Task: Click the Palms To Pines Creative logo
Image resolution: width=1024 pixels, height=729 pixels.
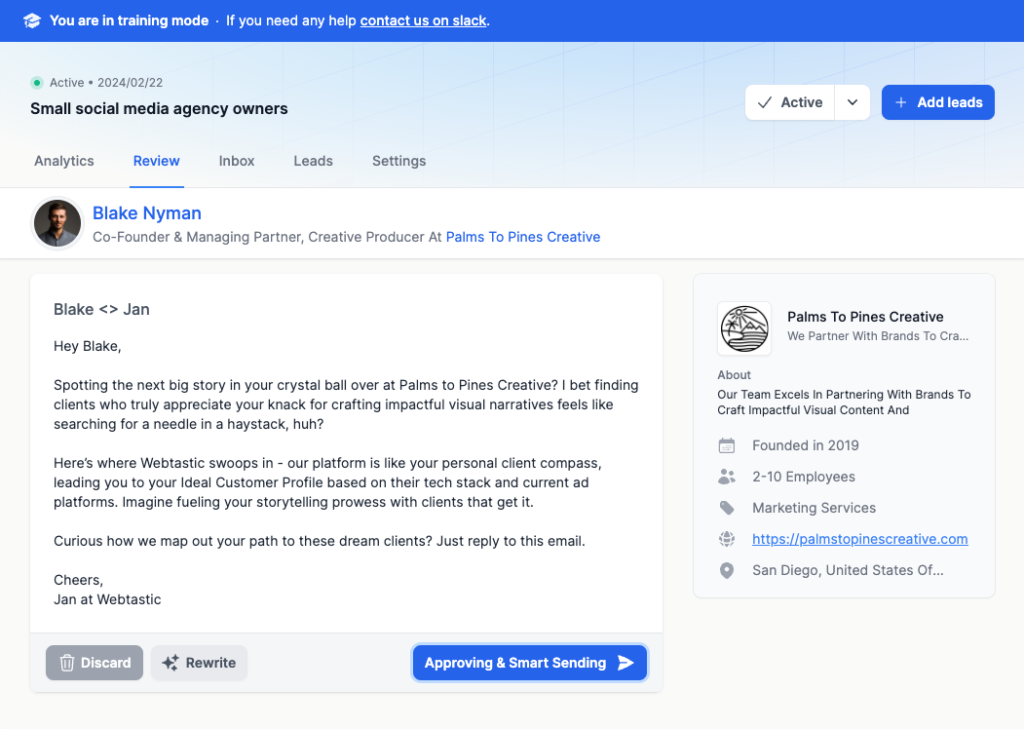Action: [744, 328]
